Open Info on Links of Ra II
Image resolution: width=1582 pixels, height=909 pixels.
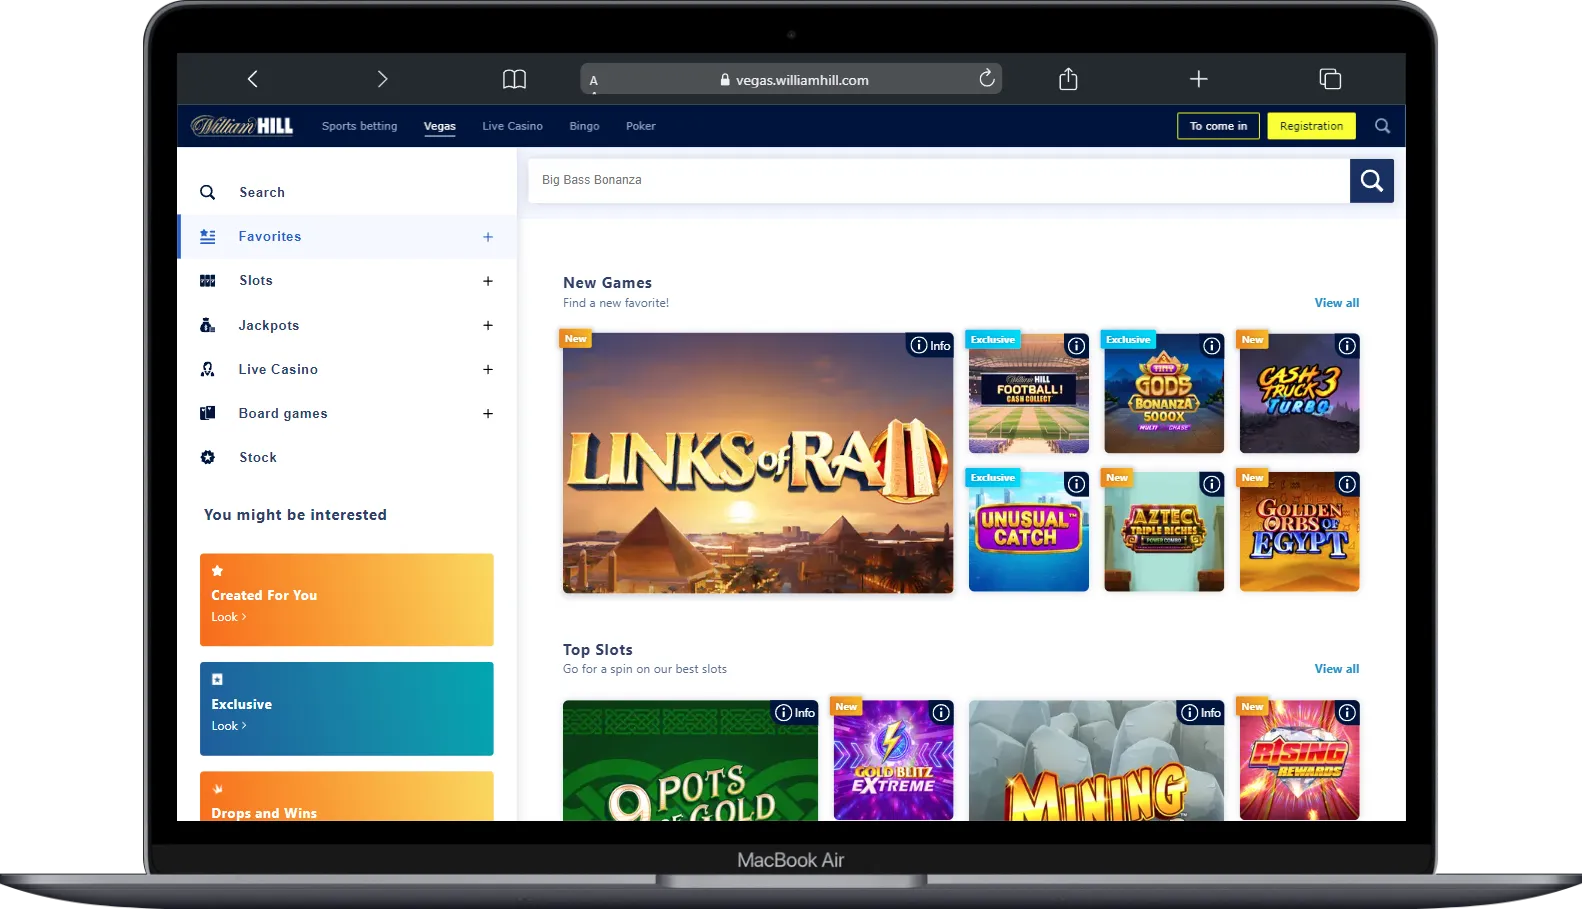(930, 345)
